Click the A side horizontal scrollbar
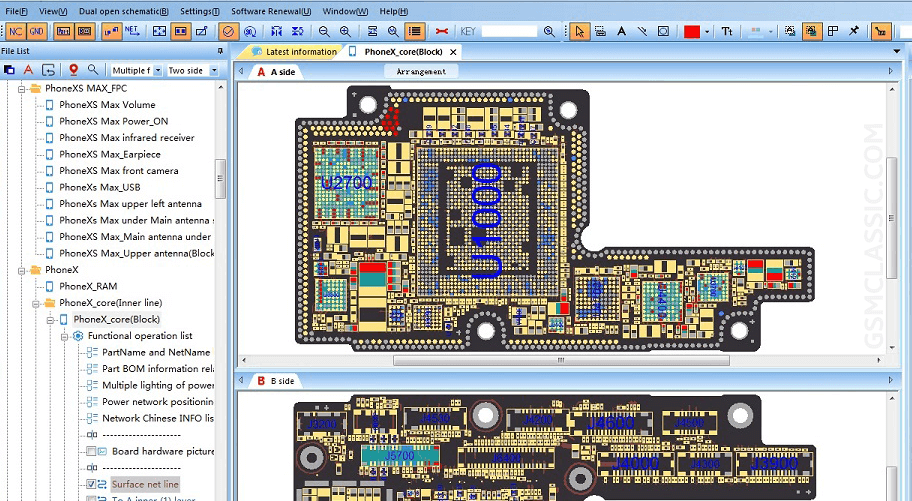912x501 pixels. (561, 360)
